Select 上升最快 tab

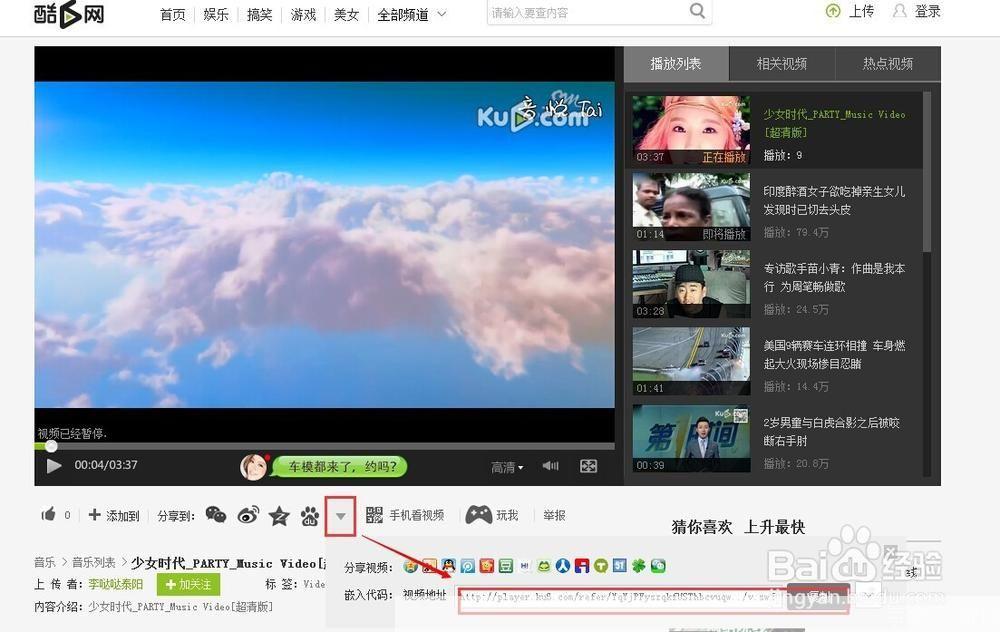click(774, 527)
